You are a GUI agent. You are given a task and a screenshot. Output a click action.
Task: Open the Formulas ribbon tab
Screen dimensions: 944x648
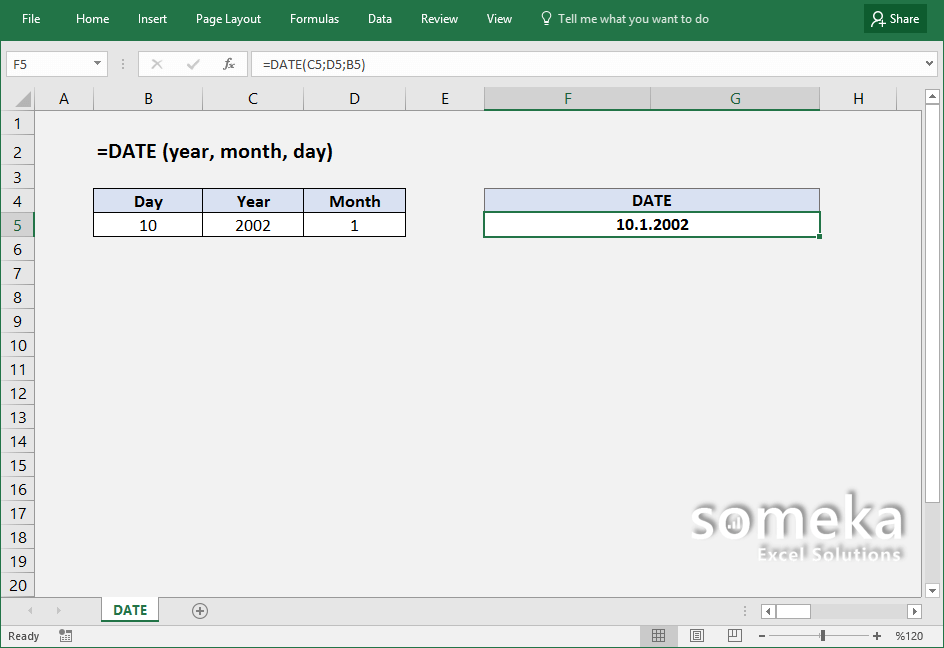[x=314, y=19]
